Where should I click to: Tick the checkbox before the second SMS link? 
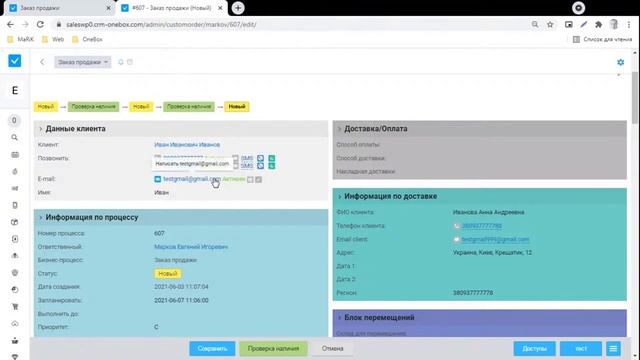pos(236,166)
